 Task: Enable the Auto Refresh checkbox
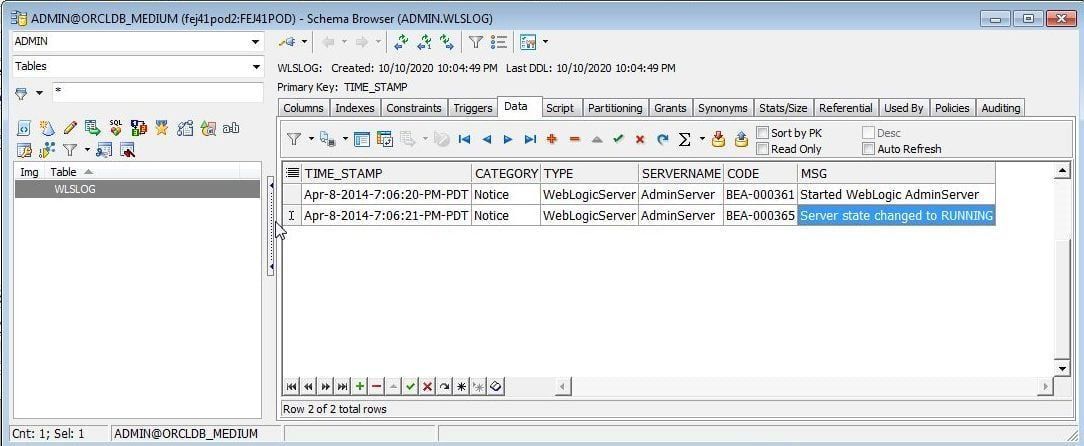pos(868,149)
